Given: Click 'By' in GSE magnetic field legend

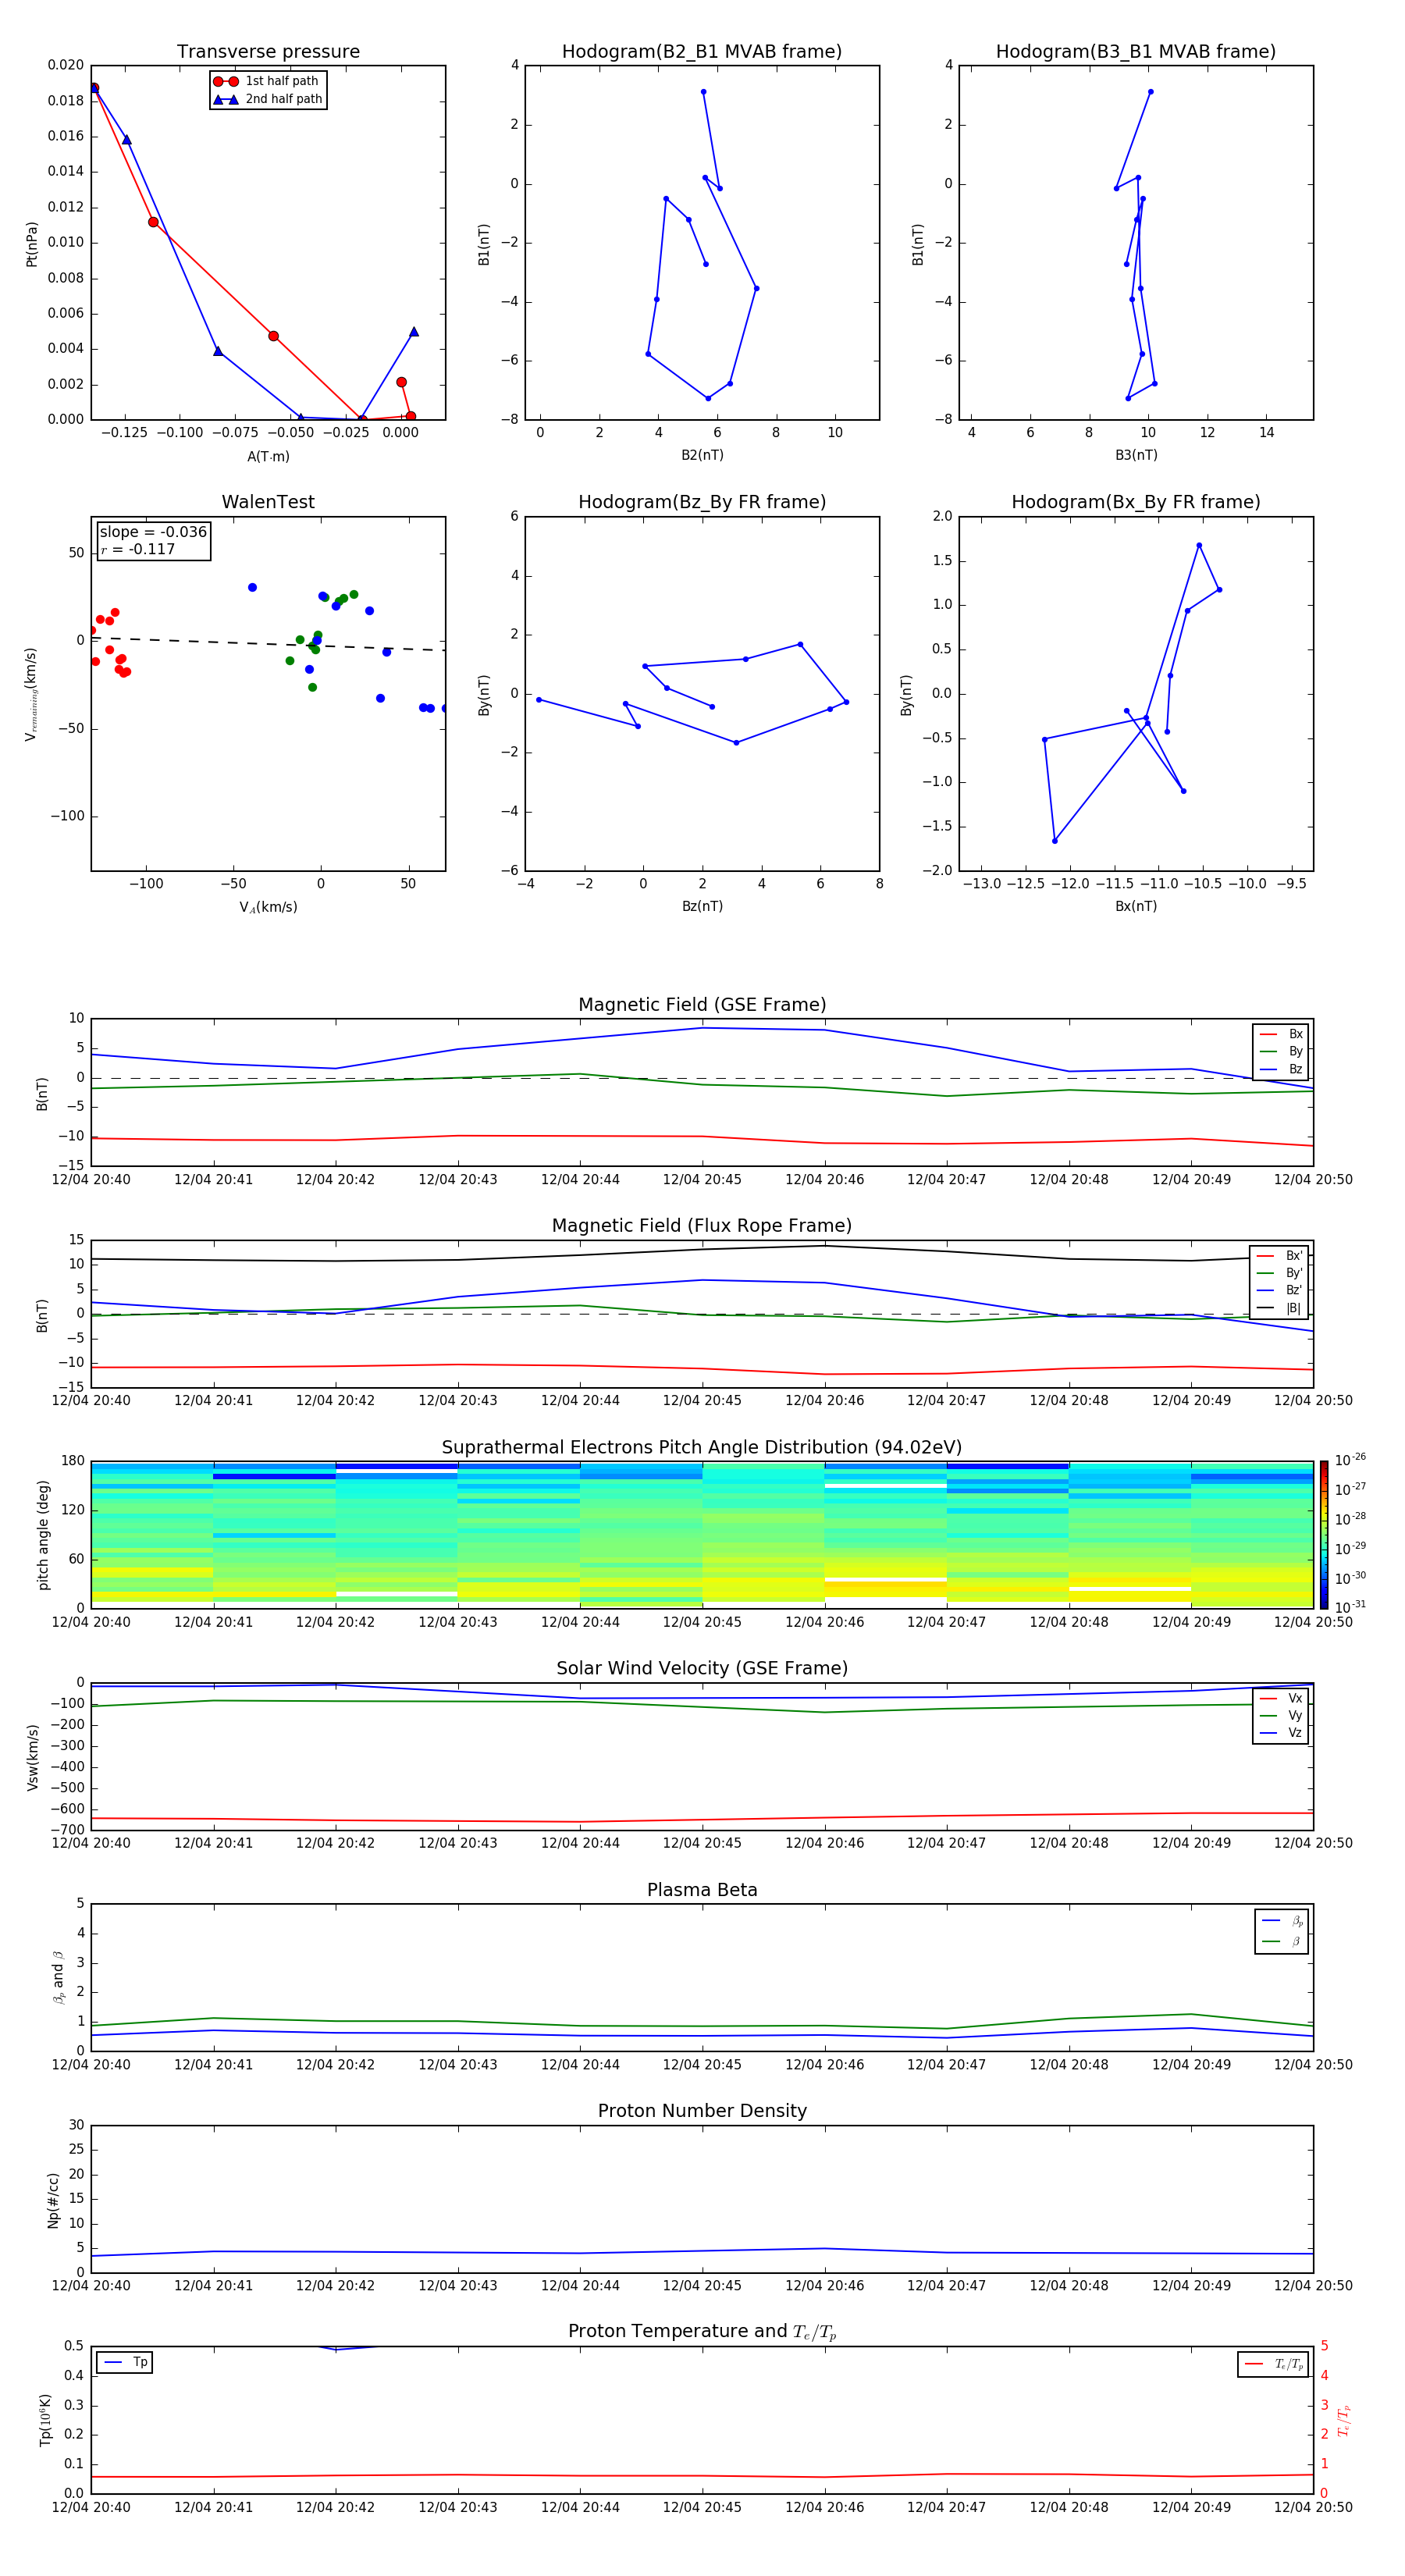Looking at the screenshot, I should pos(1281,1051).
